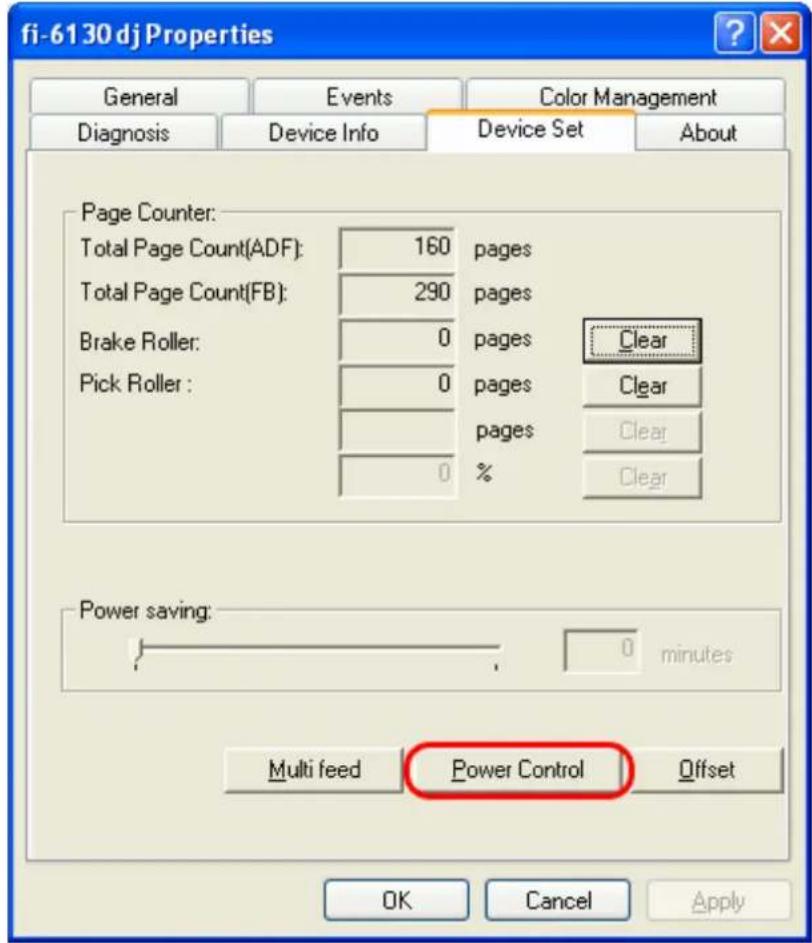Open the General tab
Viewport: 812px width, 943px height.
click(x=140, y=96)
